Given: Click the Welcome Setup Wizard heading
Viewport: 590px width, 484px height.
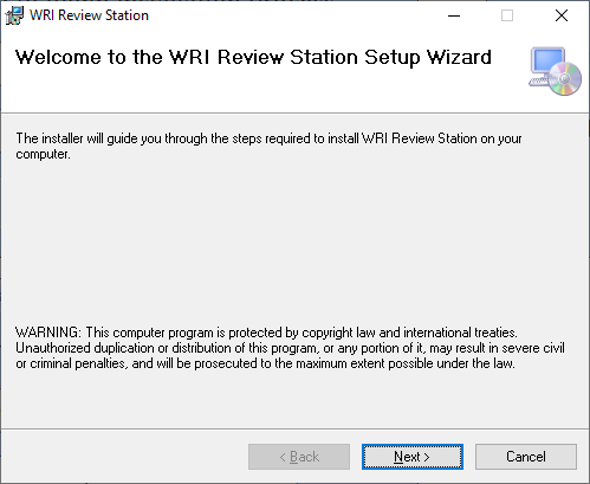Looking at the screenshot, I should [253, 58].
